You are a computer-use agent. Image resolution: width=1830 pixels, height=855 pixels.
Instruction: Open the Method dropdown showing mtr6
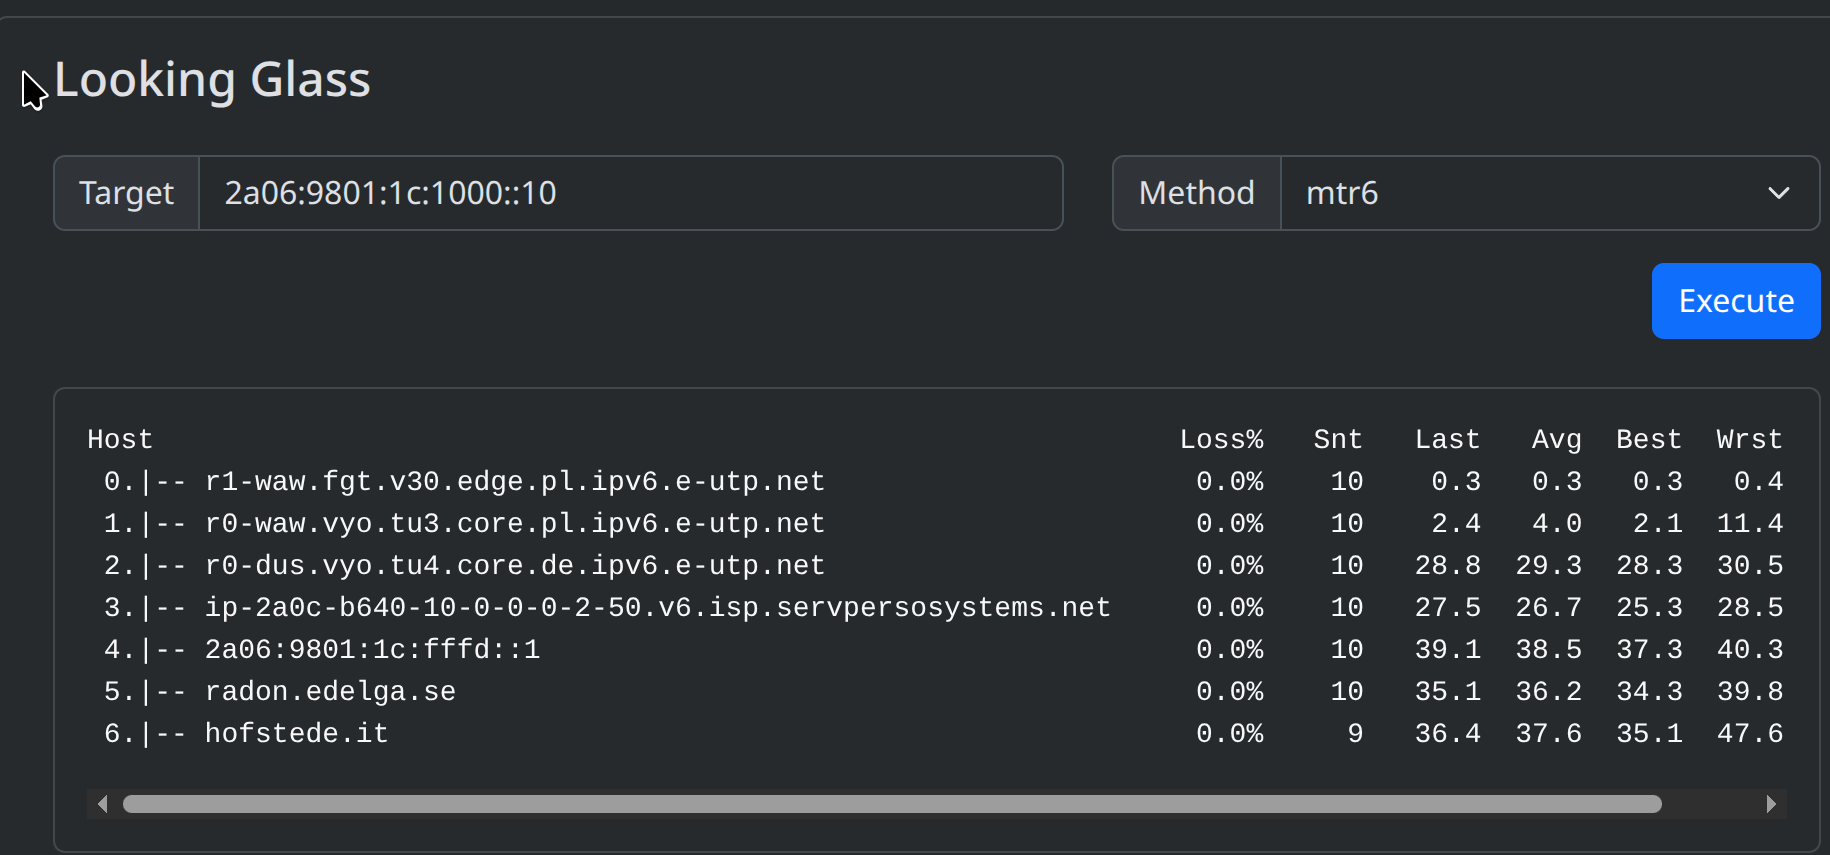(1548, 193)
